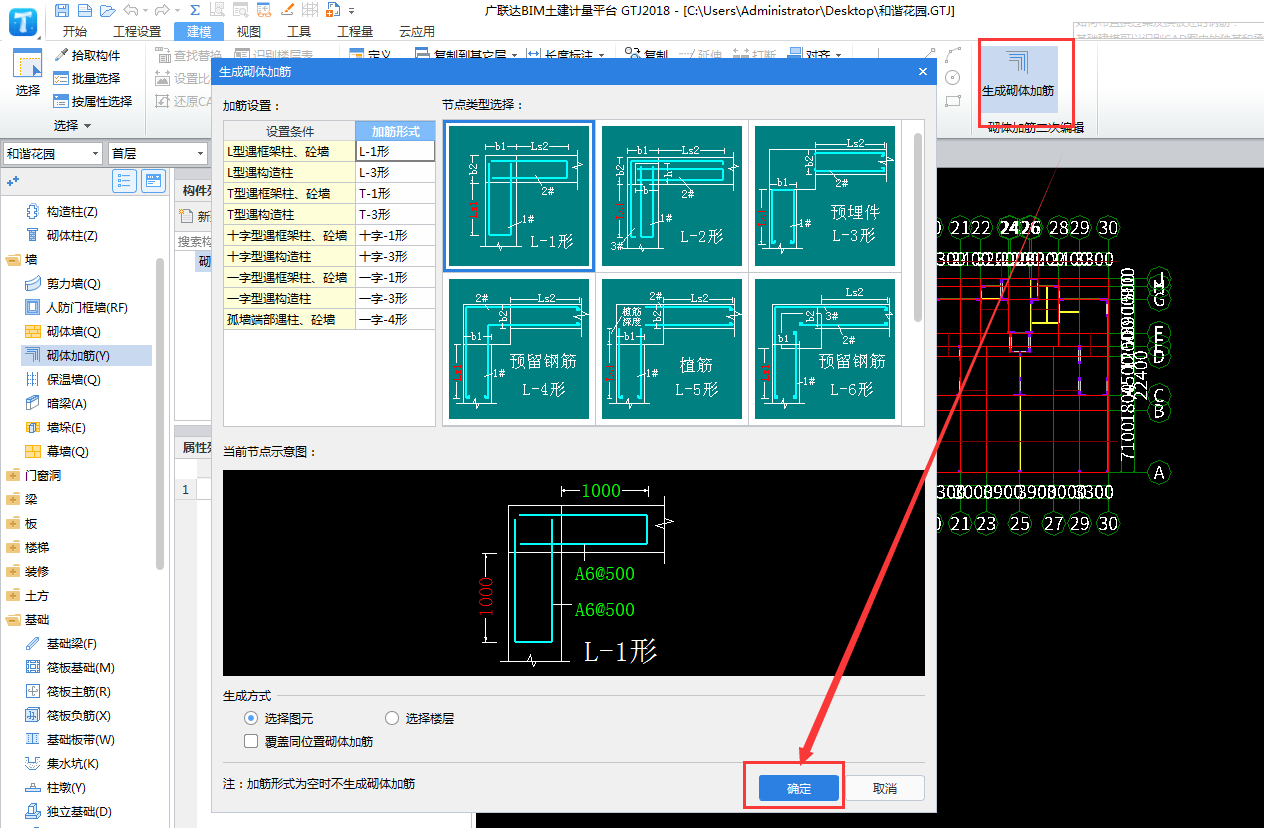Click the 生成砌体加筋 ribbon icon
The height and width of the screenshot is (828, 1264).
[1017, 78]
